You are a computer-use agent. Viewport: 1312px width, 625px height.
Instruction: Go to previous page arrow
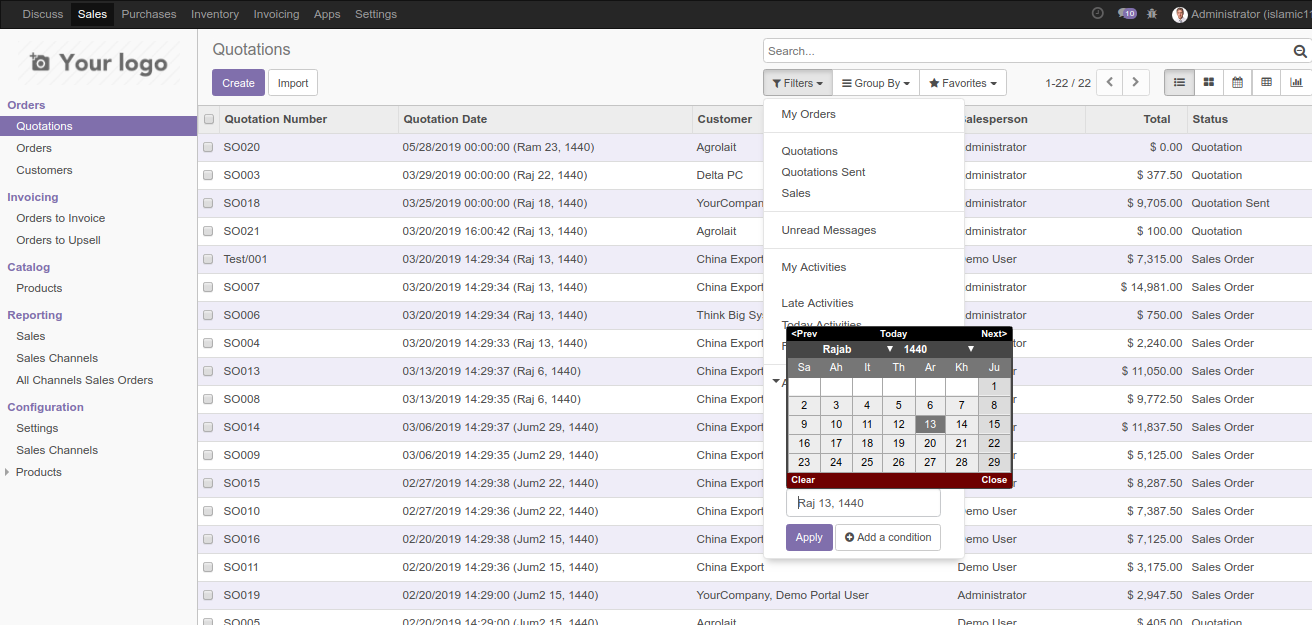coord(1109,83)
